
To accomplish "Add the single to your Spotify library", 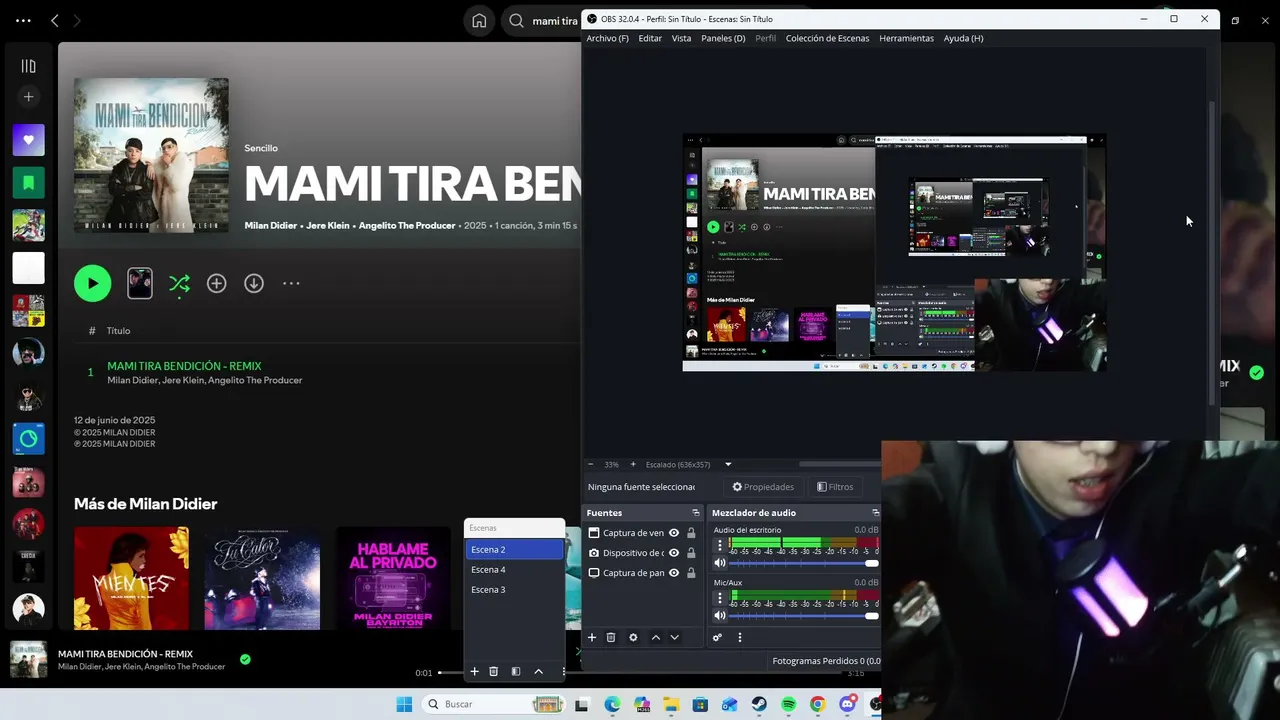I will pos(216,283).
